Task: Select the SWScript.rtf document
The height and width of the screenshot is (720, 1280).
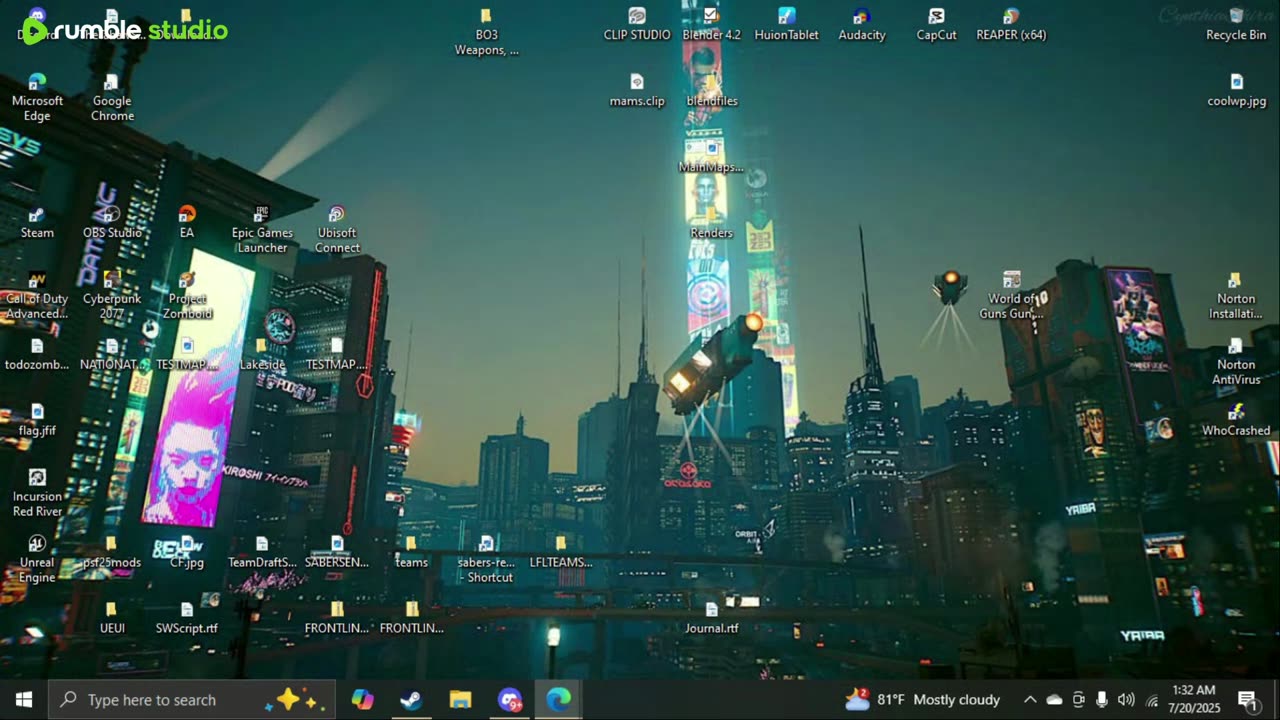Action: 187,617
